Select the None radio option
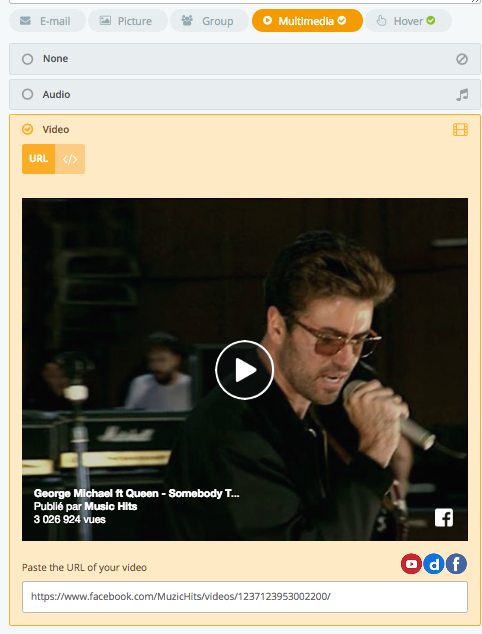This screenshot has height=634, width=482. pos(27,59)
